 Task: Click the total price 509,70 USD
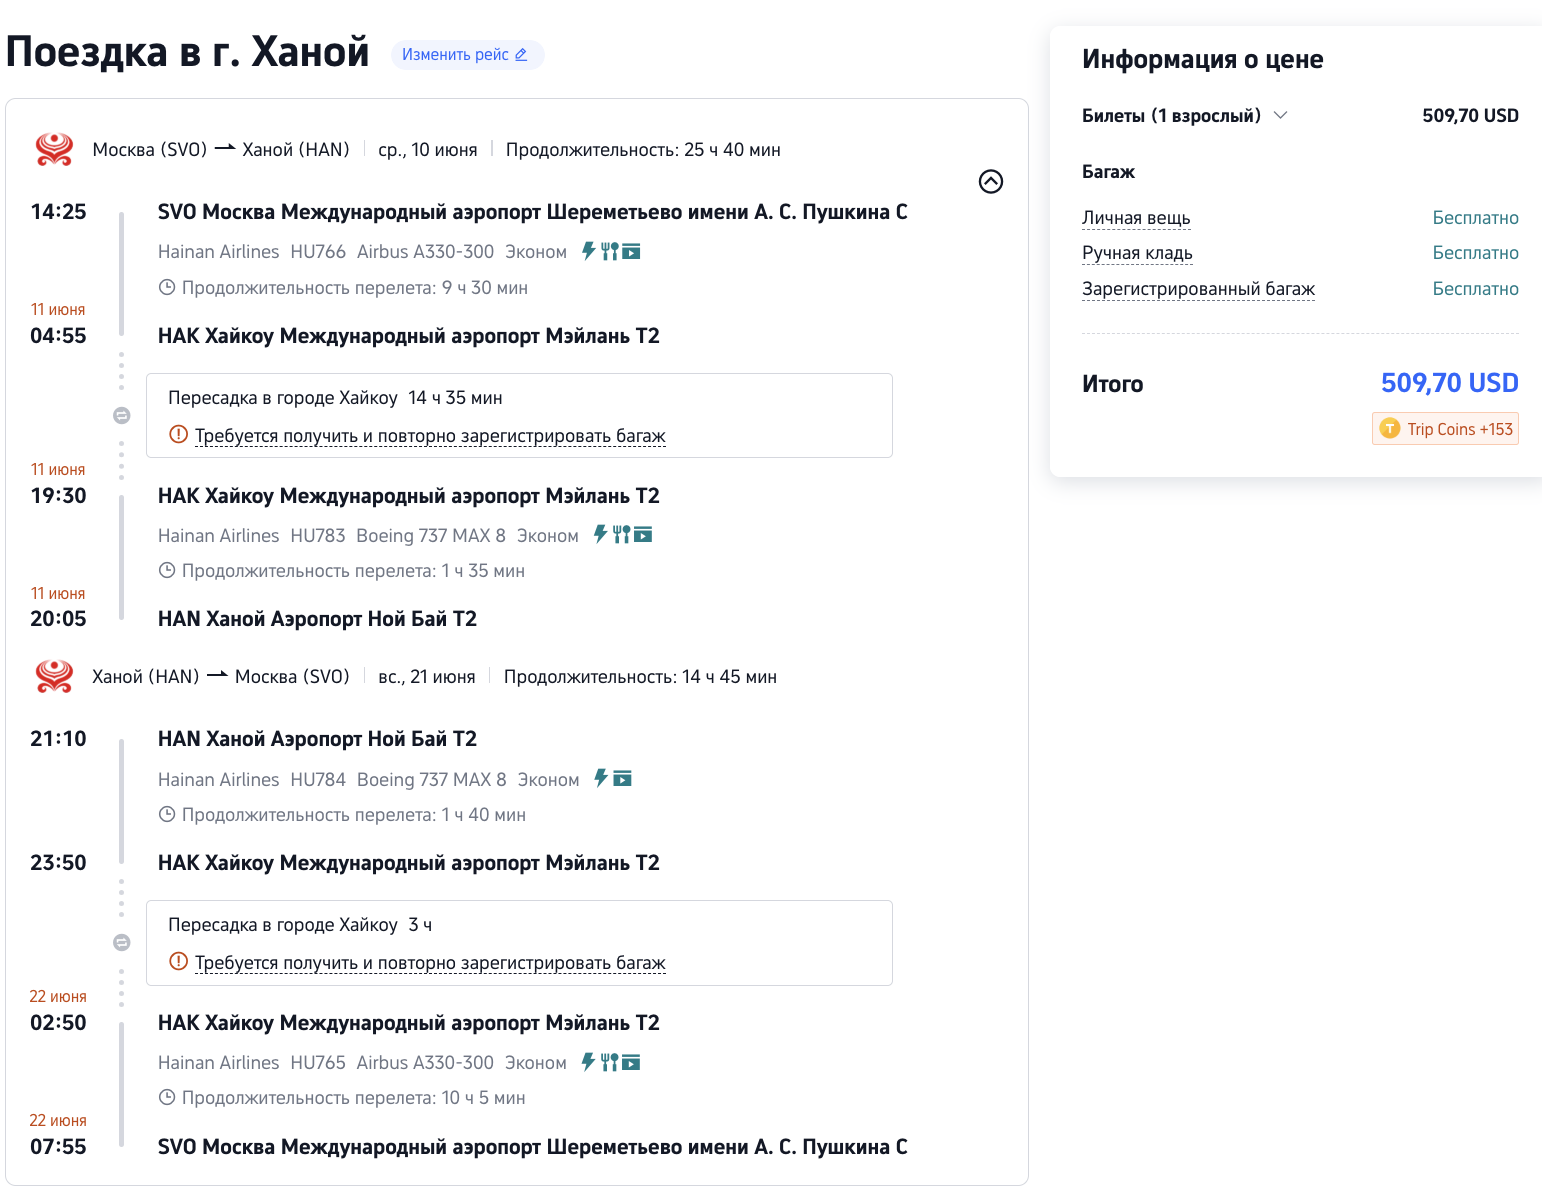[1449, 383]
